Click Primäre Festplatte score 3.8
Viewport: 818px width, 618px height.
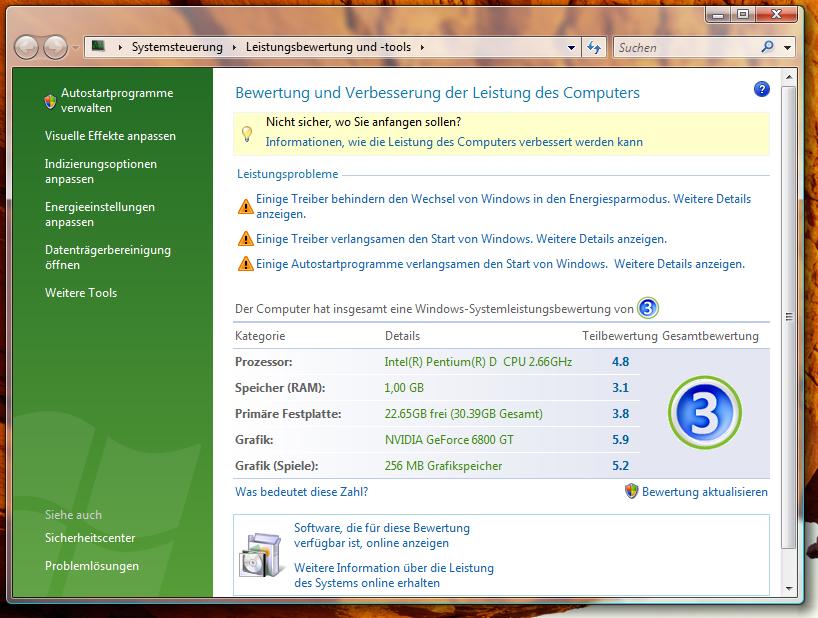pyautogui.click(x=620, y=414)
